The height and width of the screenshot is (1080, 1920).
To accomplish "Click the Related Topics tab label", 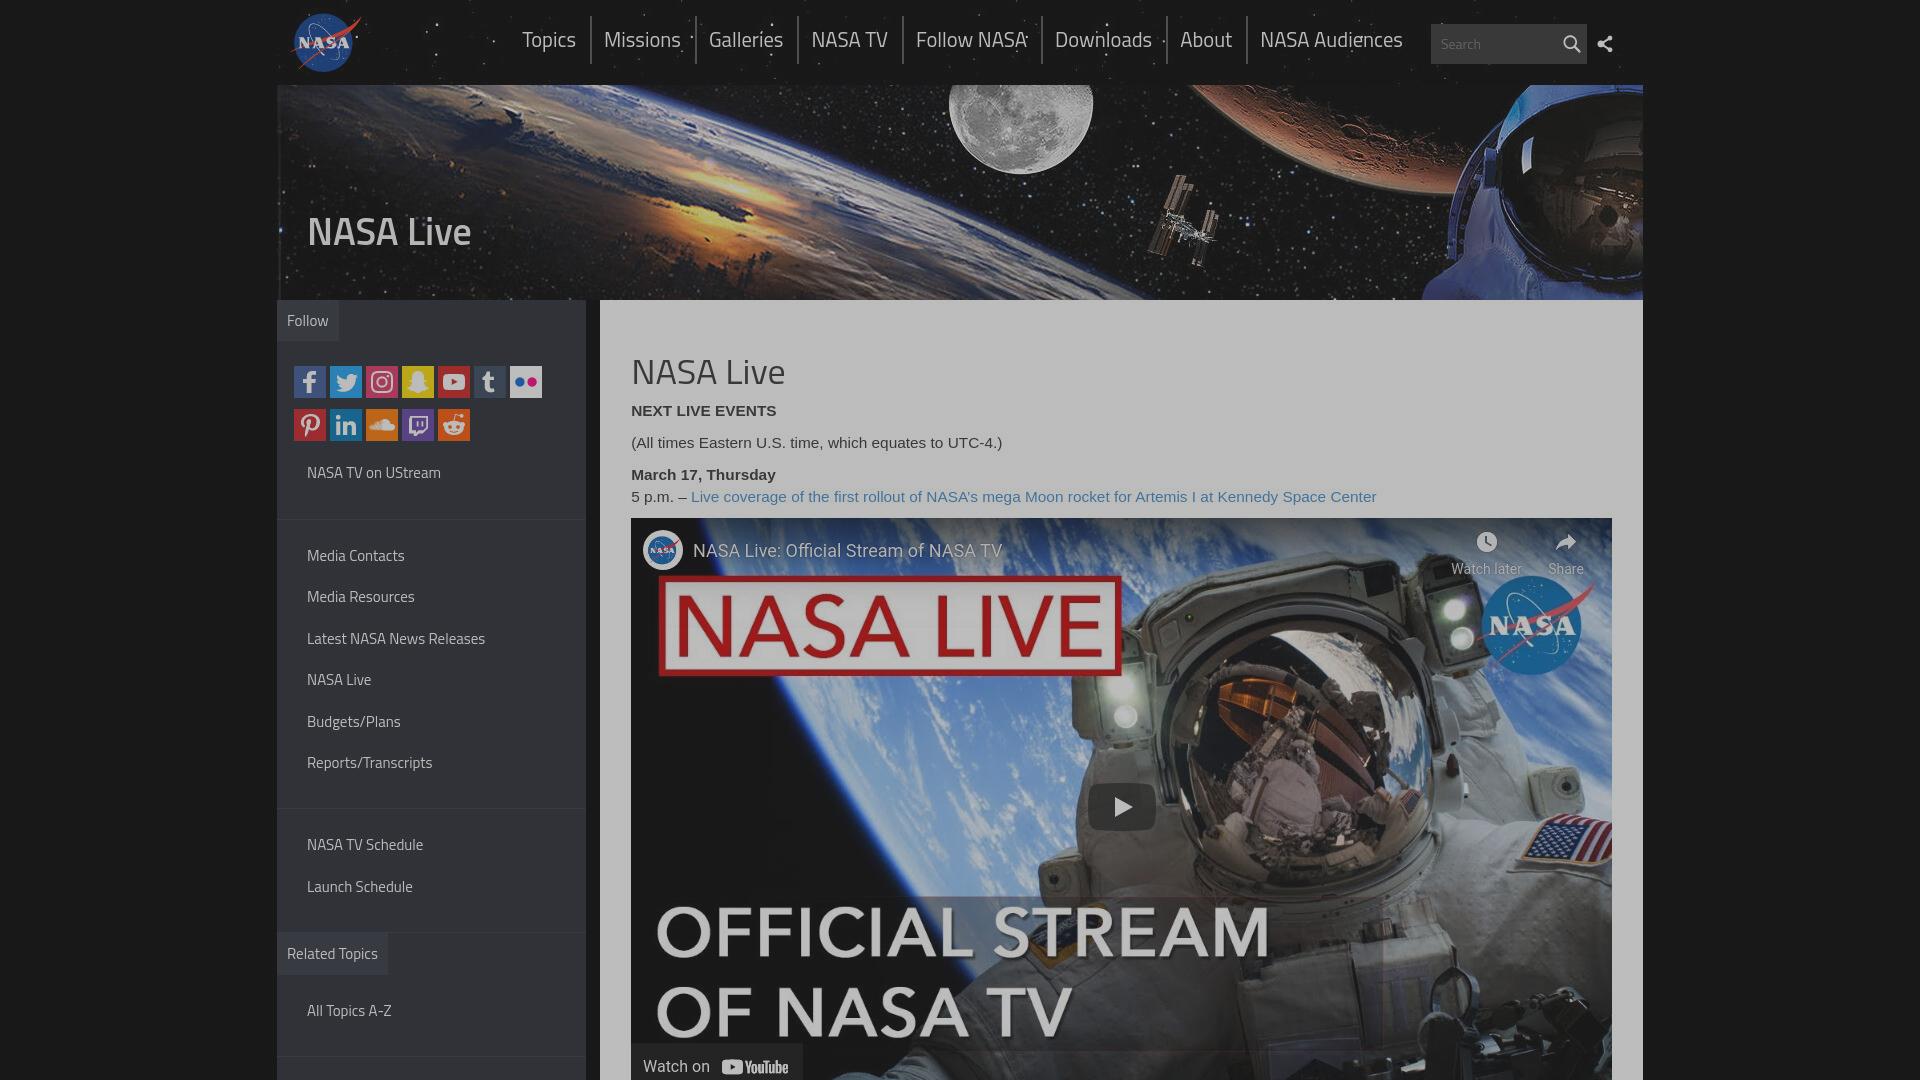I will (332, 954).
